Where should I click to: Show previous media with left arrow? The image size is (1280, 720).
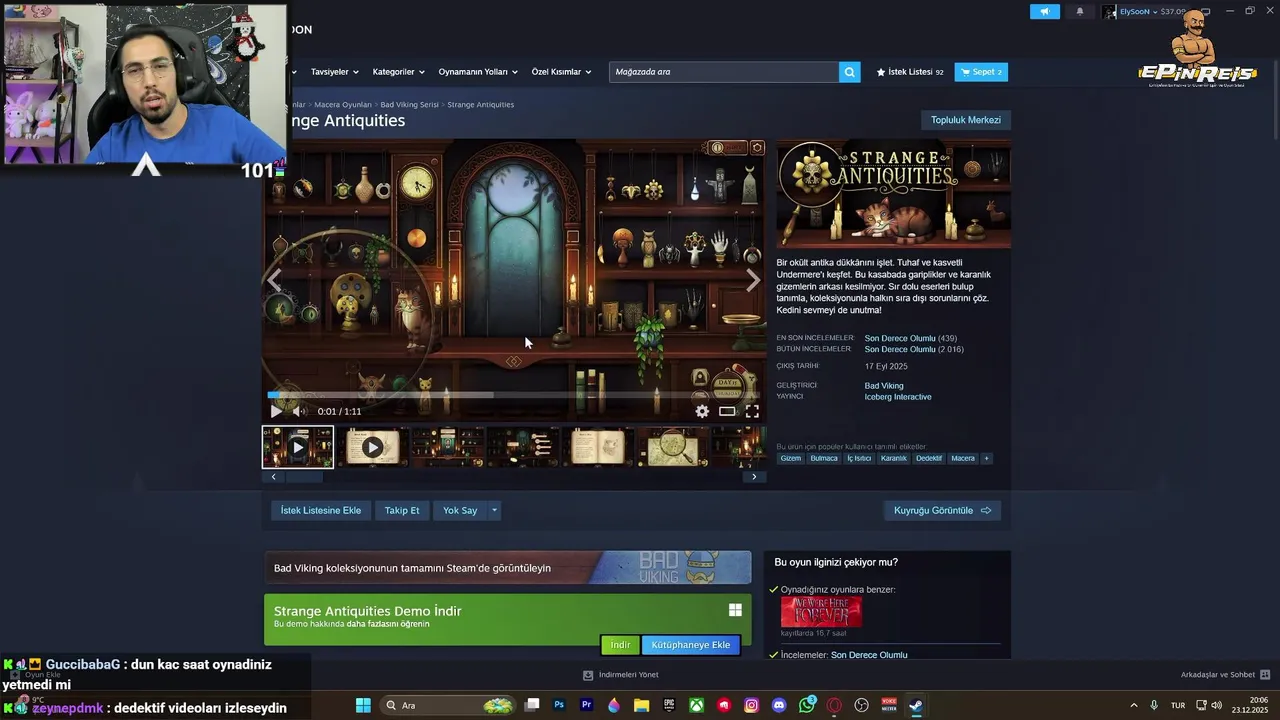pyautogui.click(x=274, y=280)
